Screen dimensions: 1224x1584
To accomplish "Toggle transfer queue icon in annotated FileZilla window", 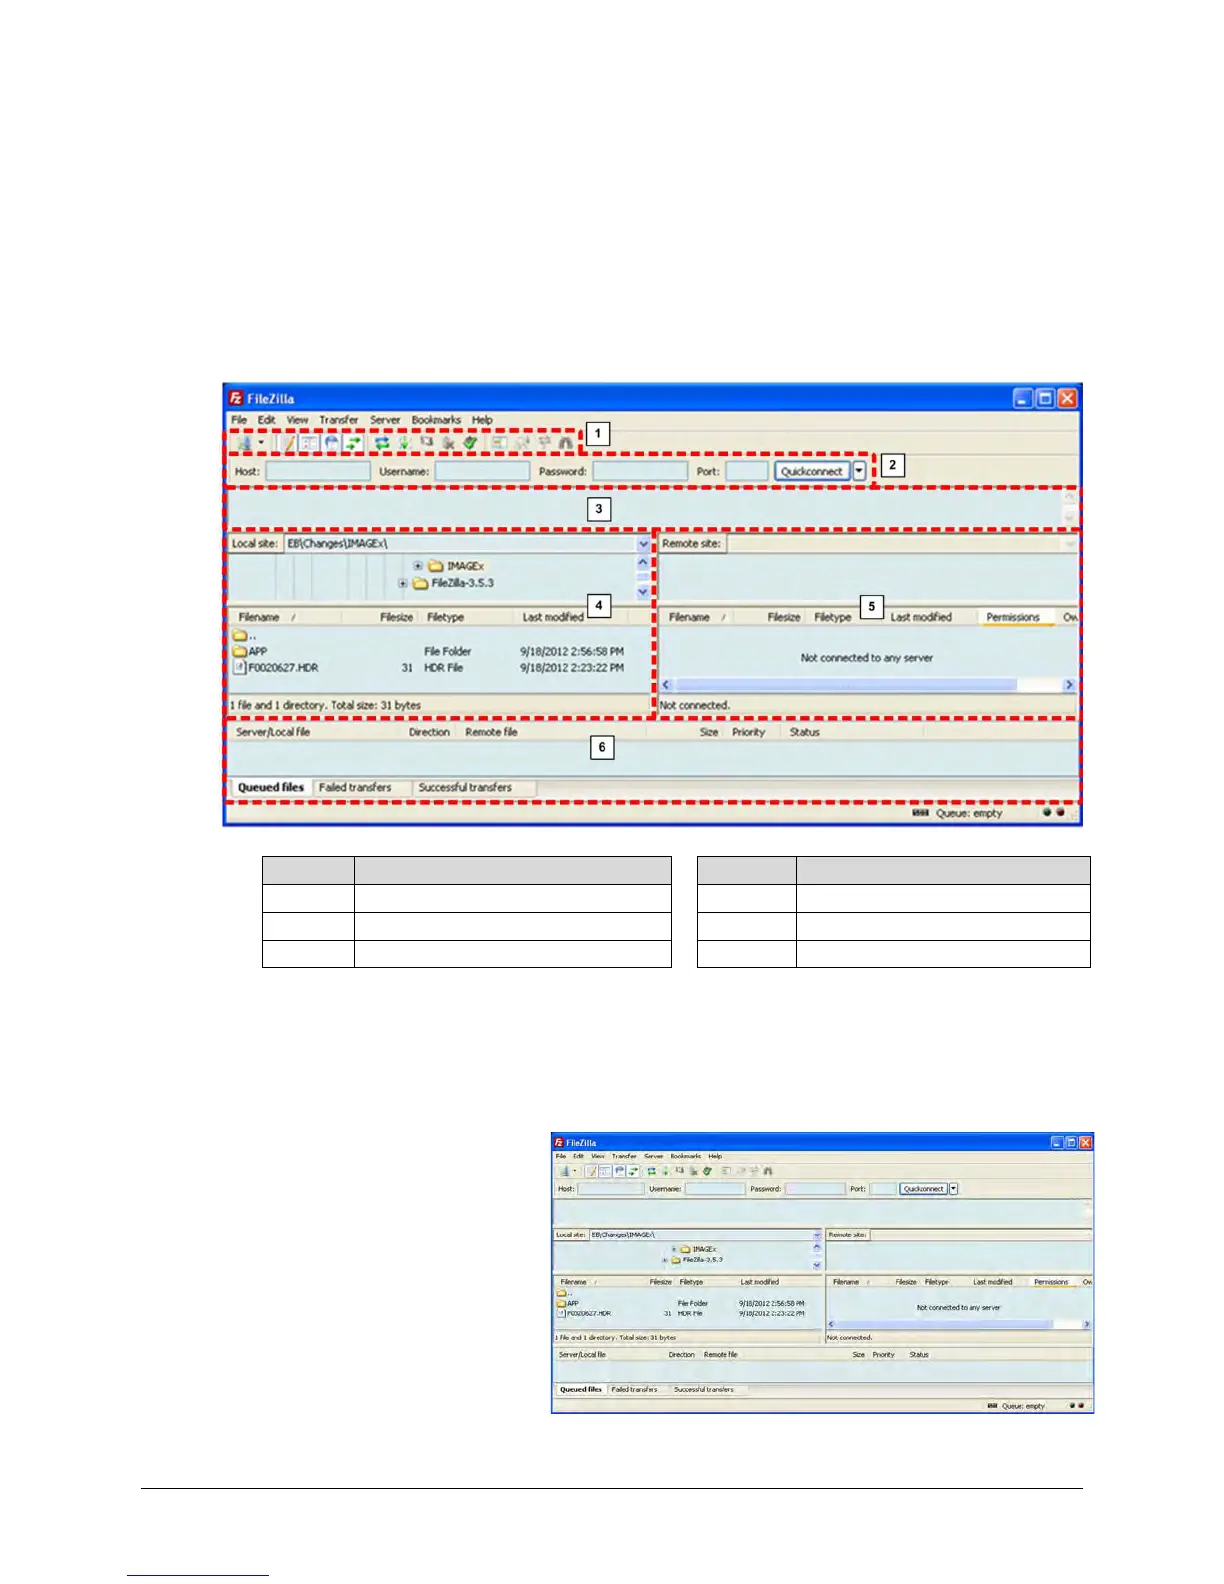I will 354,443.
